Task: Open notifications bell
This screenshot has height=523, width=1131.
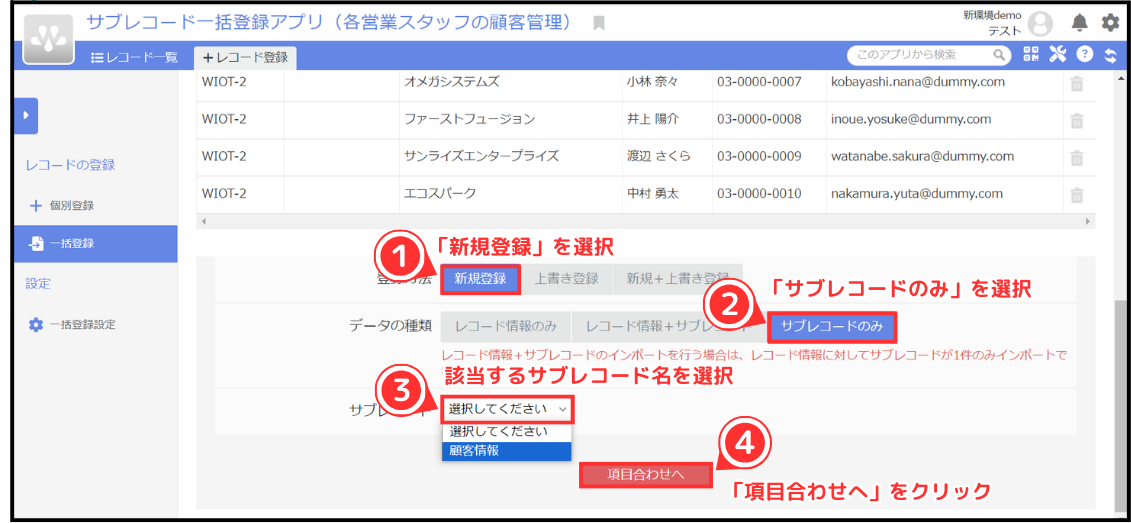Action: point(1079,24)
